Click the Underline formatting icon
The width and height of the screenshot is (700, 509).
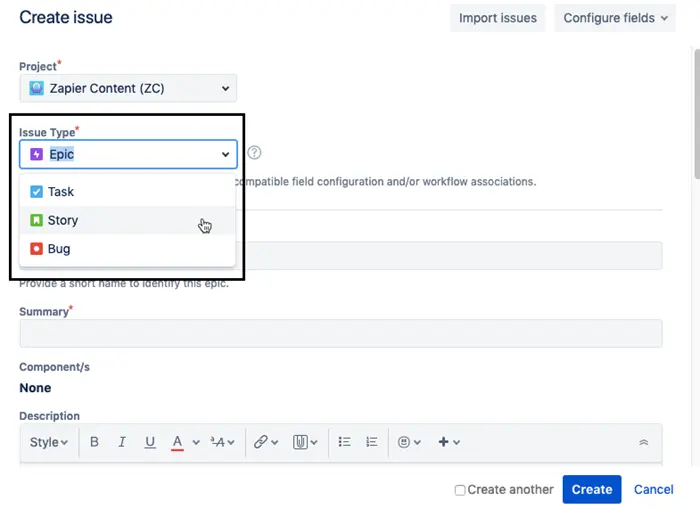coord(150,442)
